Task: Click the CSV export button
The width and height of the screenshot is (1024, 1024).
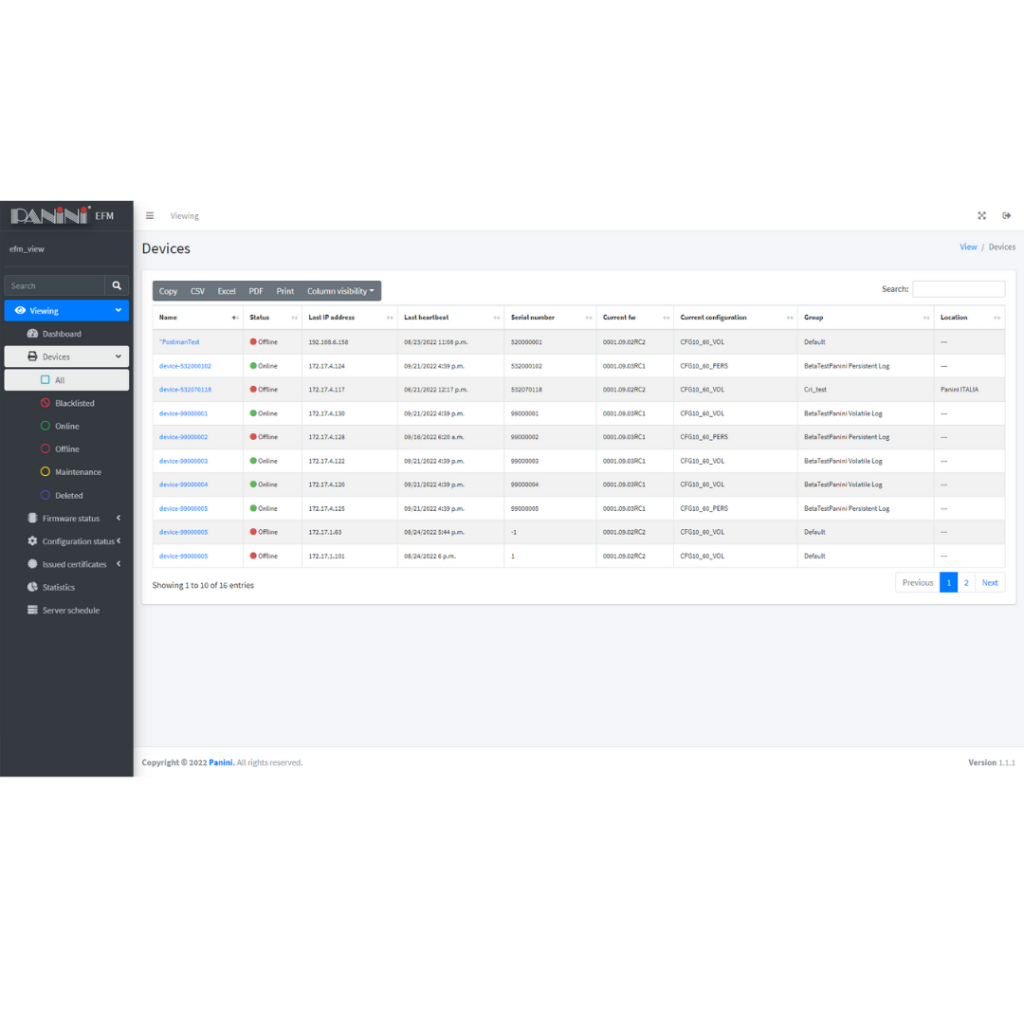Action: point(197,291)
